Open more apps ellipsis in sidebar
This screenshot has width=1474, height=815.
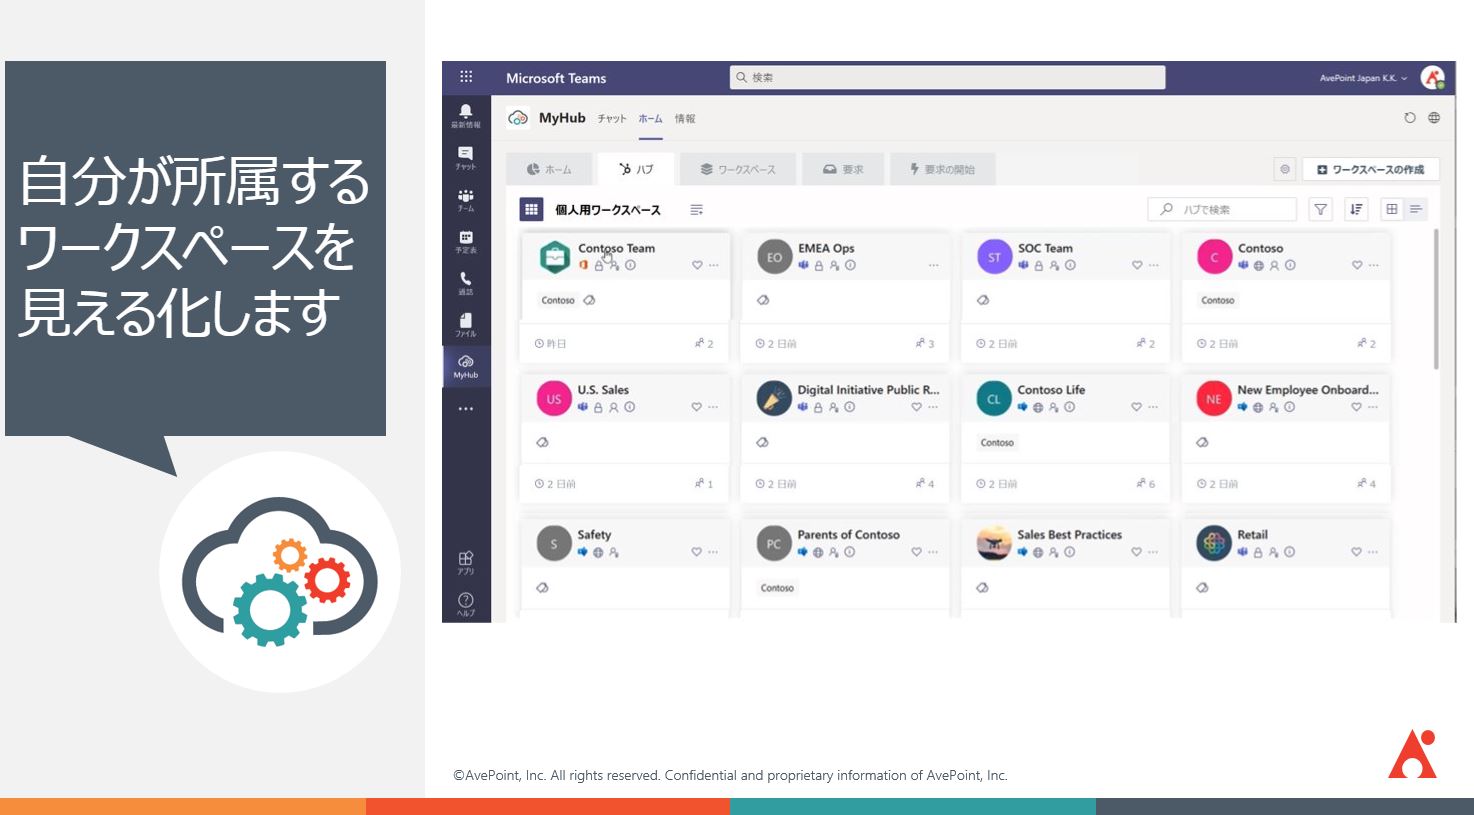click(x=466, y=409)
